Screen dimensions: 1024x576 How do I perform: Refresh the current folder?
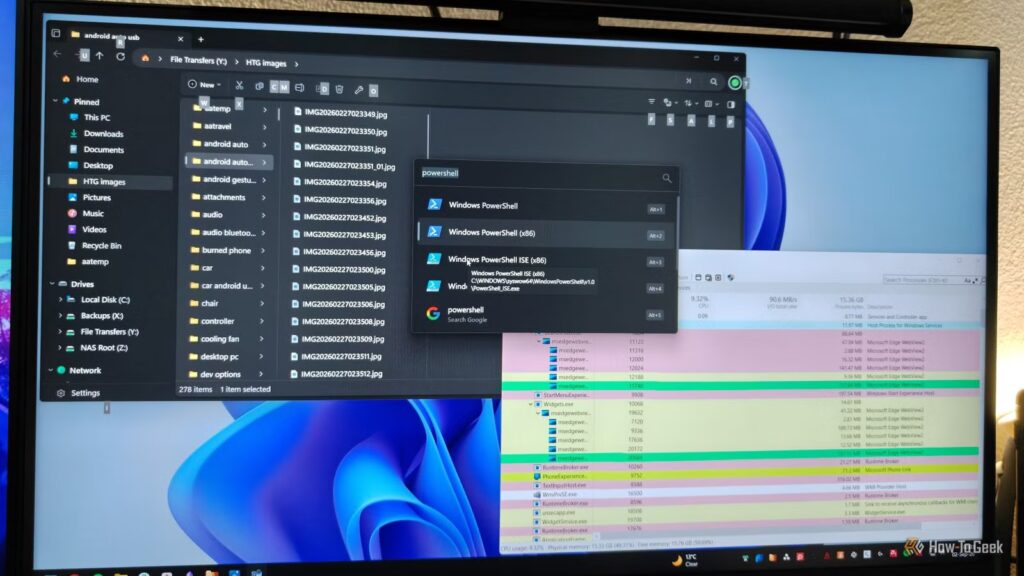coord(120,57)
